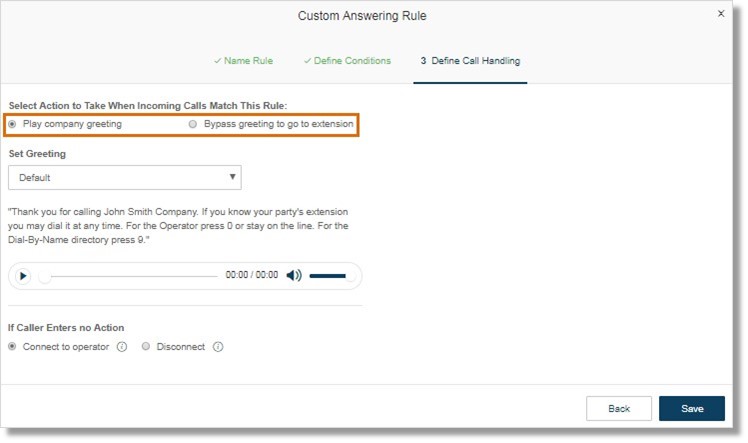Click the Back button
The height and width of the screenshot is (443, 748).
[619, 409]
